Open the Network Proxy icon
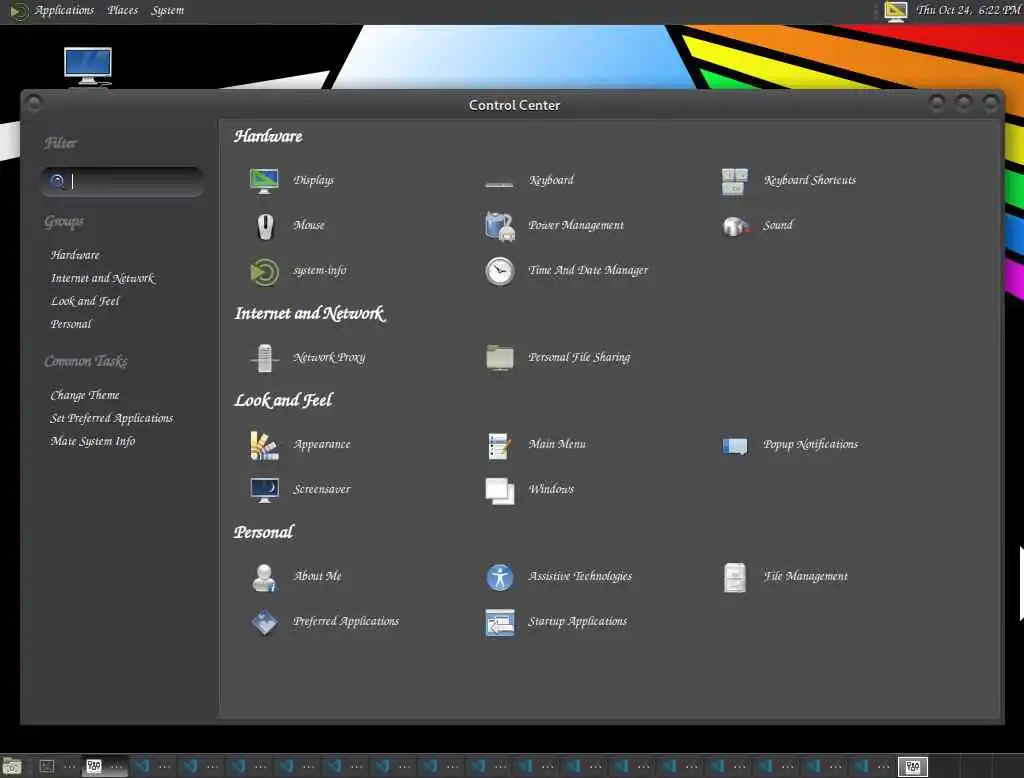This screenshot has width=1024, height=778. point(264,358)
